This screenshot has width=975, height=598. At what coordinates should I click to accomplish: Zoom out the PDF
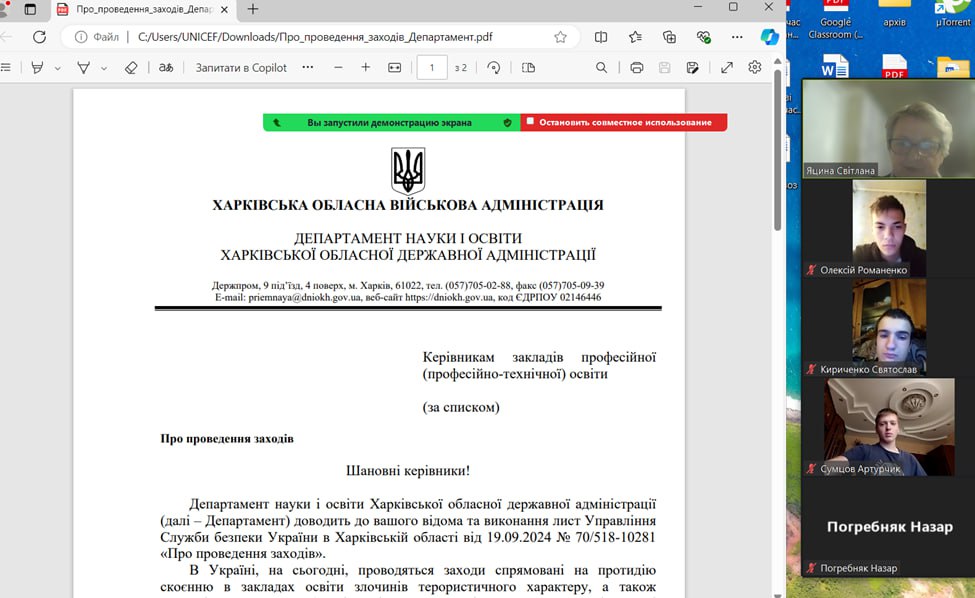click(x=338, y=67)
